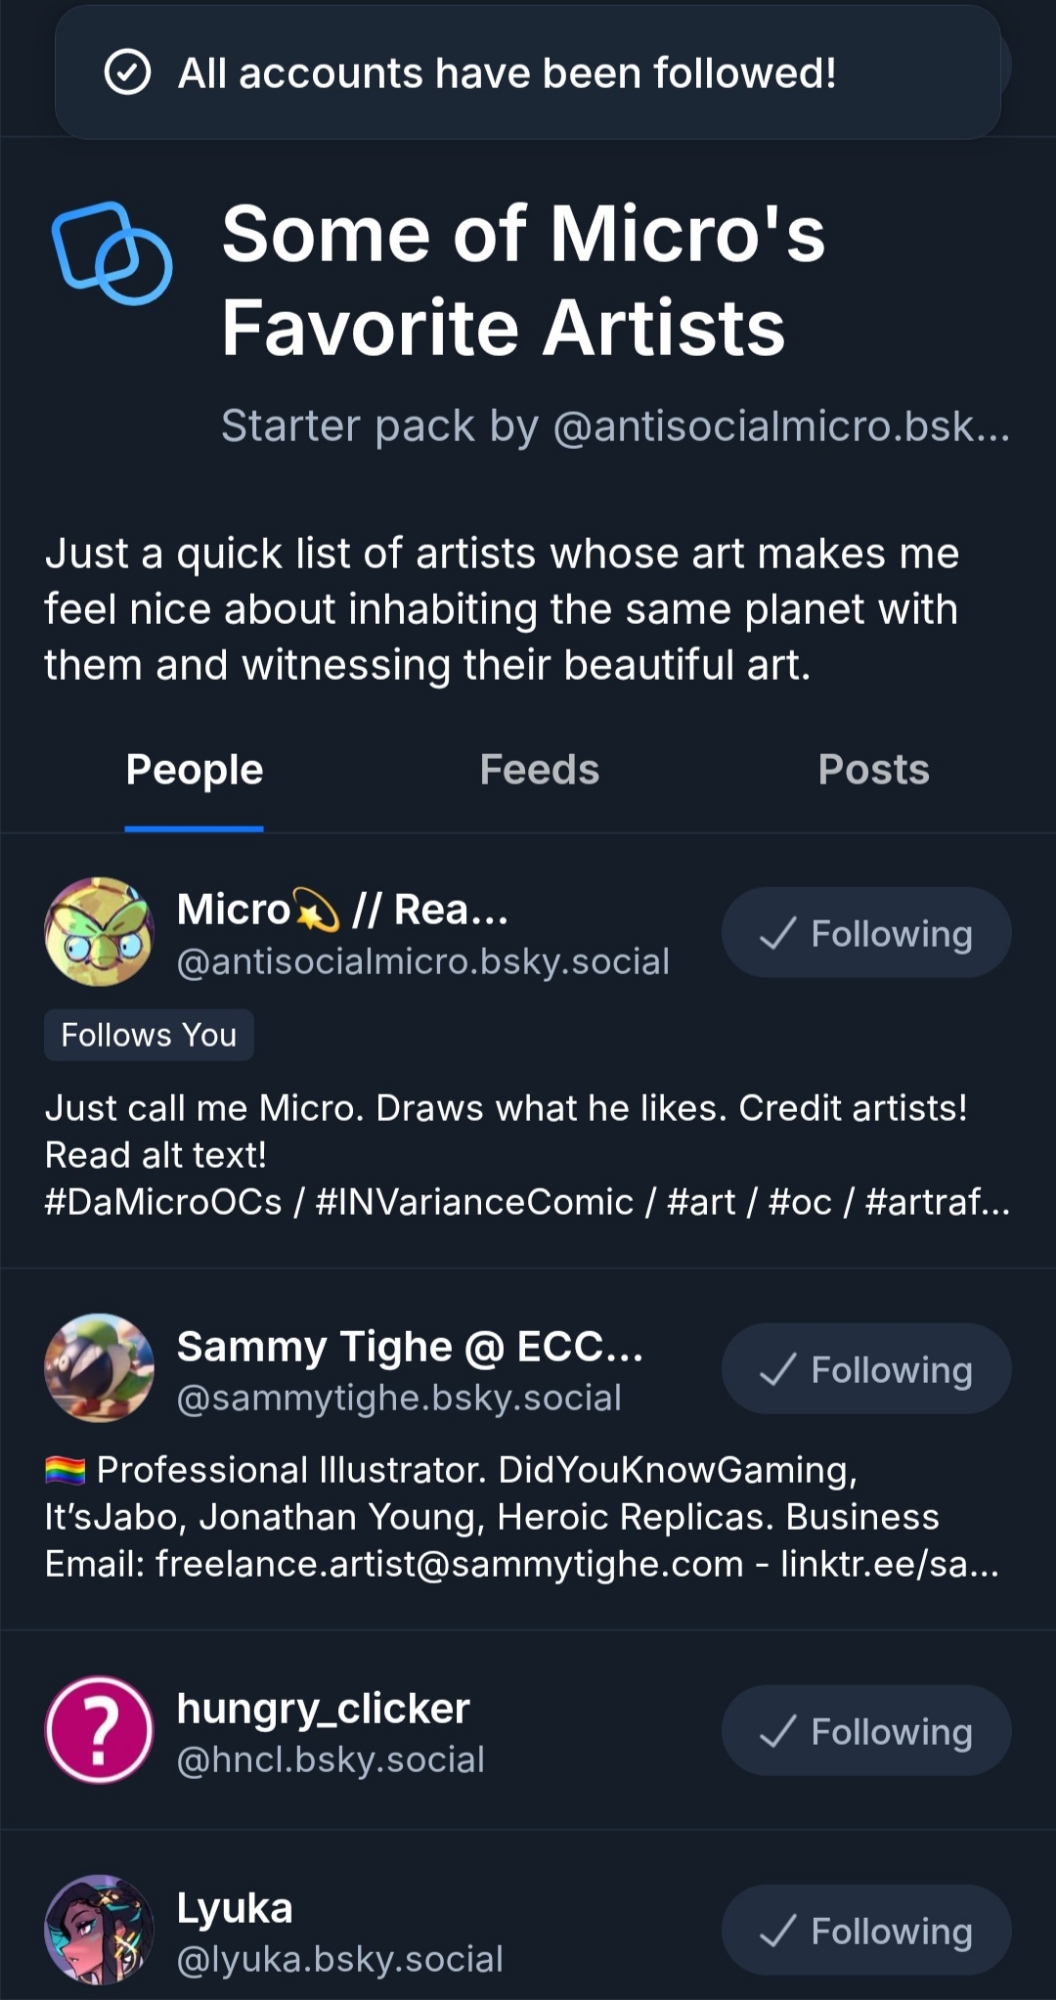Switch to the Feeds tab
1056x2000 pixels.
(x=539, y=770)
